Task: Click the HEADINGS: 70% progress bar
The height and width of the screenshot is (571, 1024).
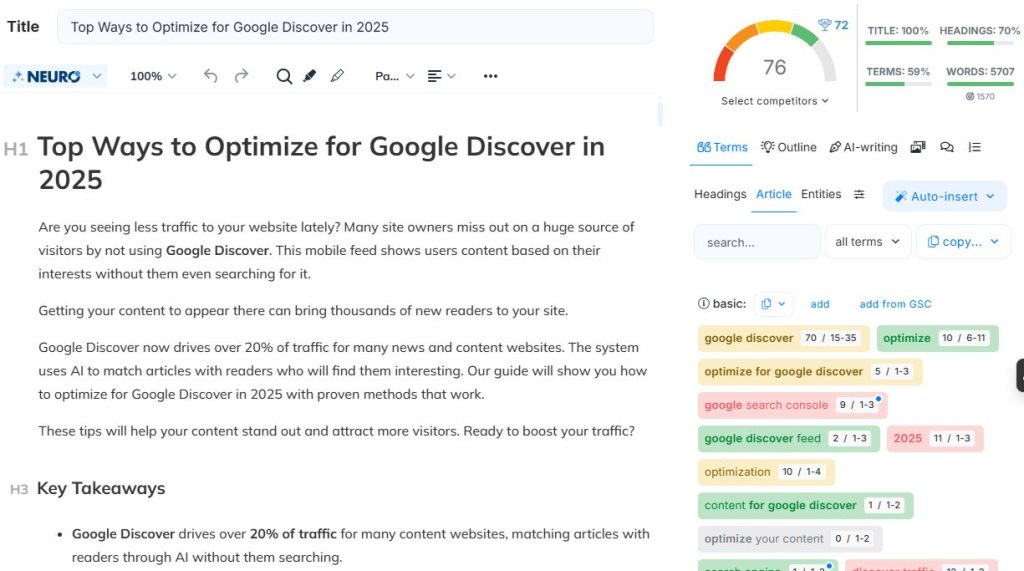Action: 980,43
